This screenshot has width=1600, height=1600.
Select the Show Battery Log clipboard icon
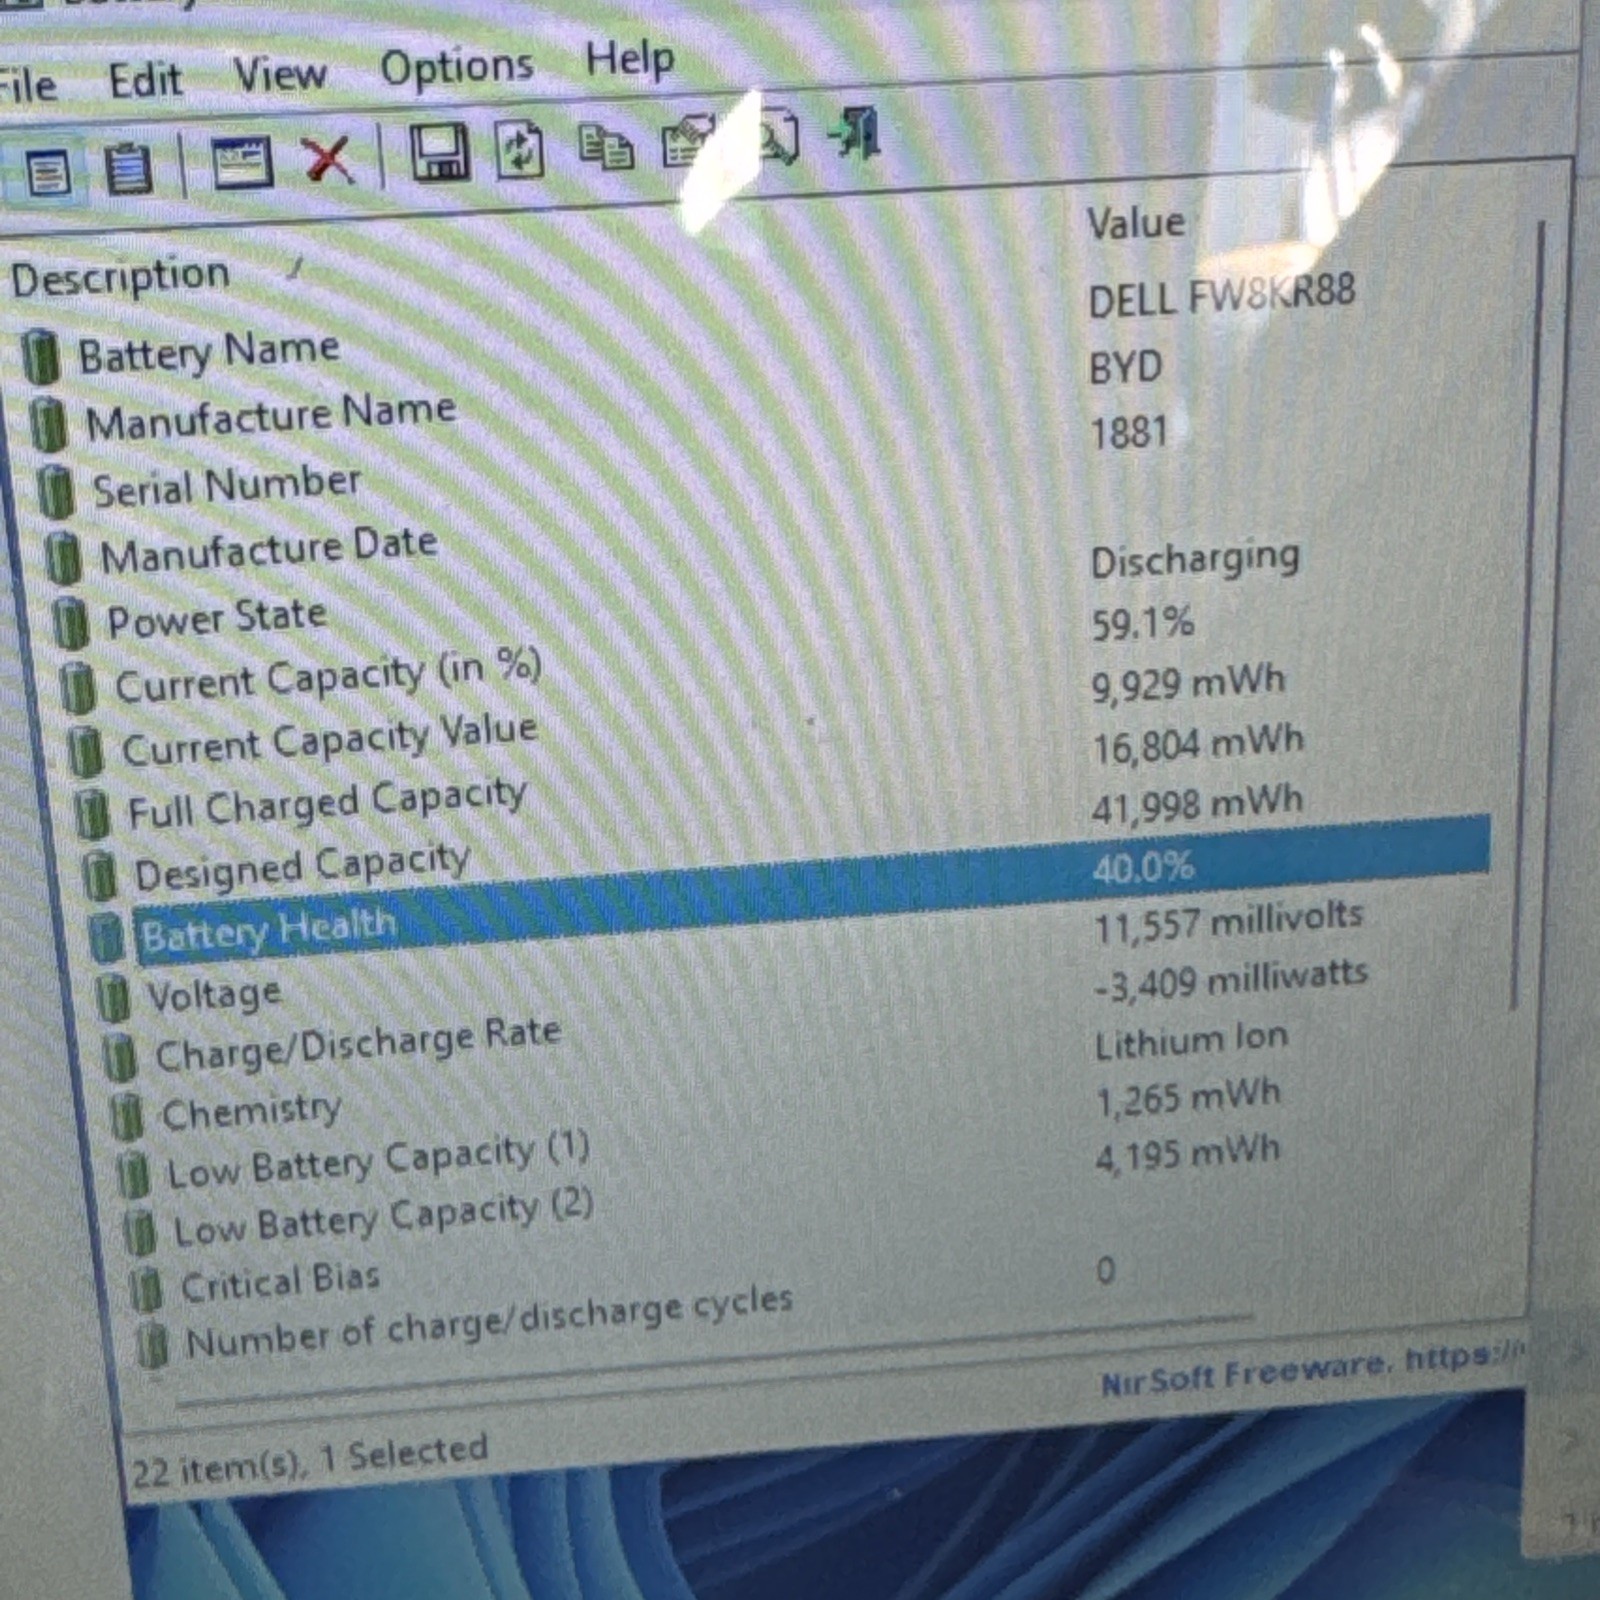(128, 170)
